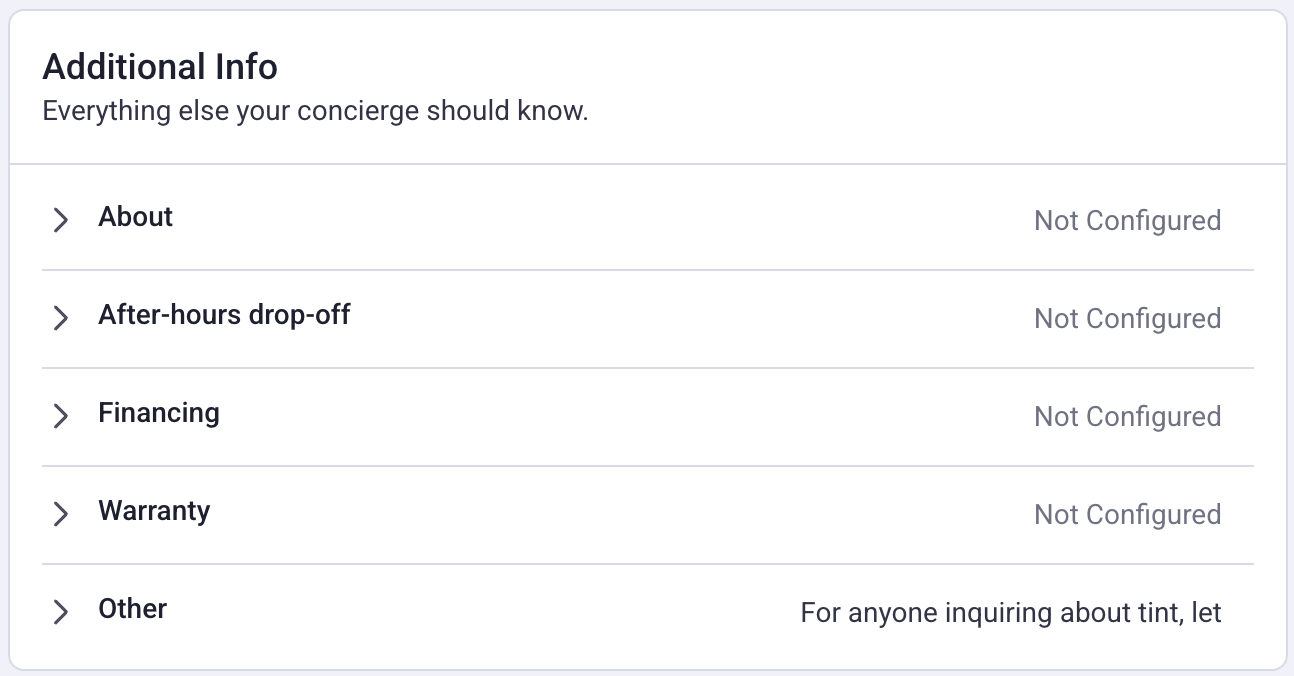The image size is (1294, 676).
Task: Open the About label
Action: [x=135, y=217]
